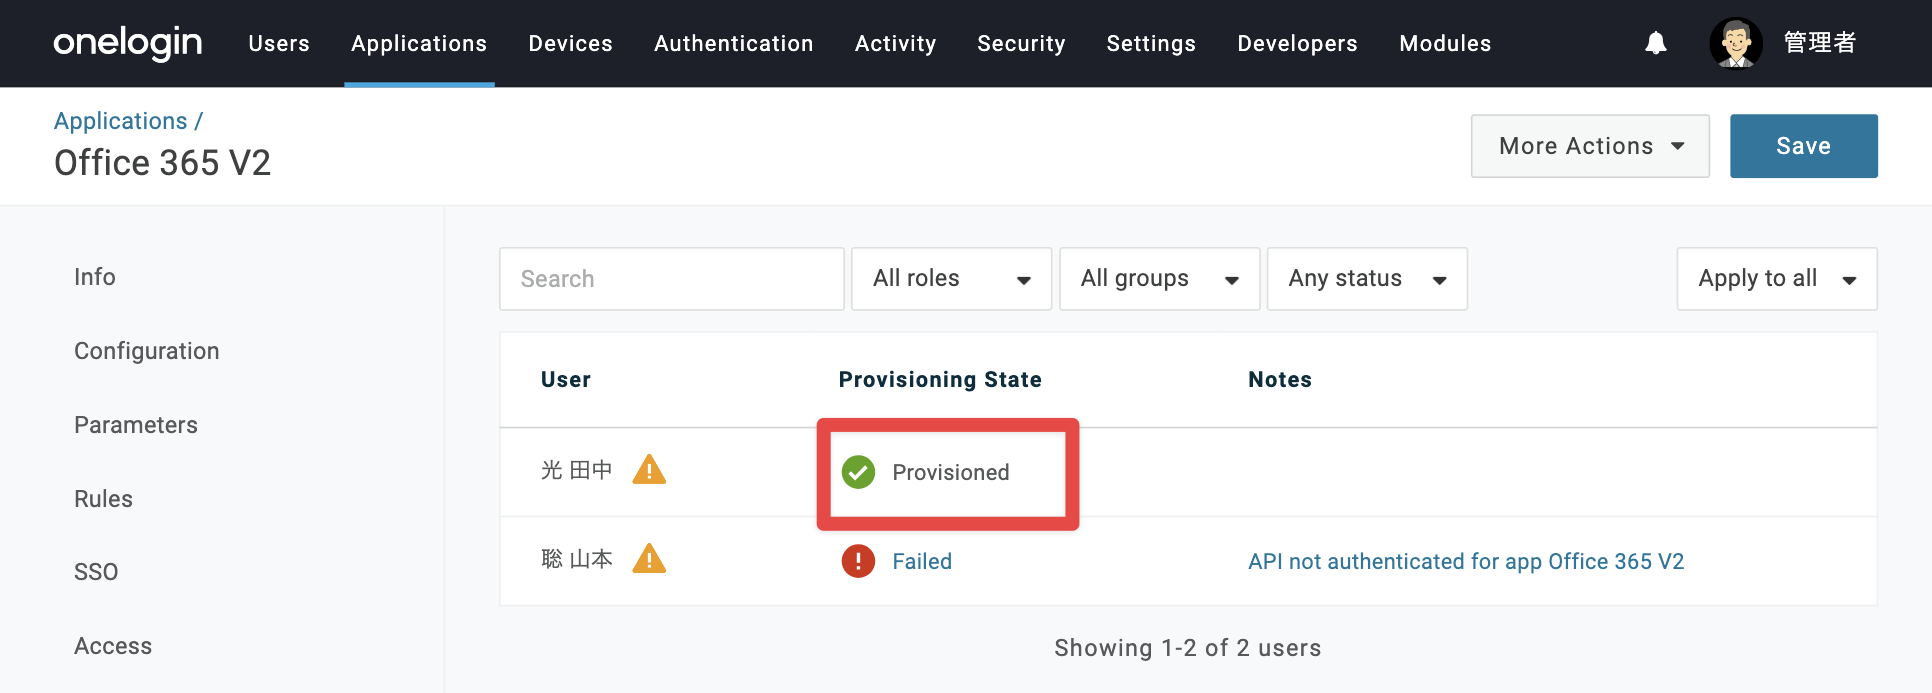
Task: Switch to the Rules tab
Action: 103,499
